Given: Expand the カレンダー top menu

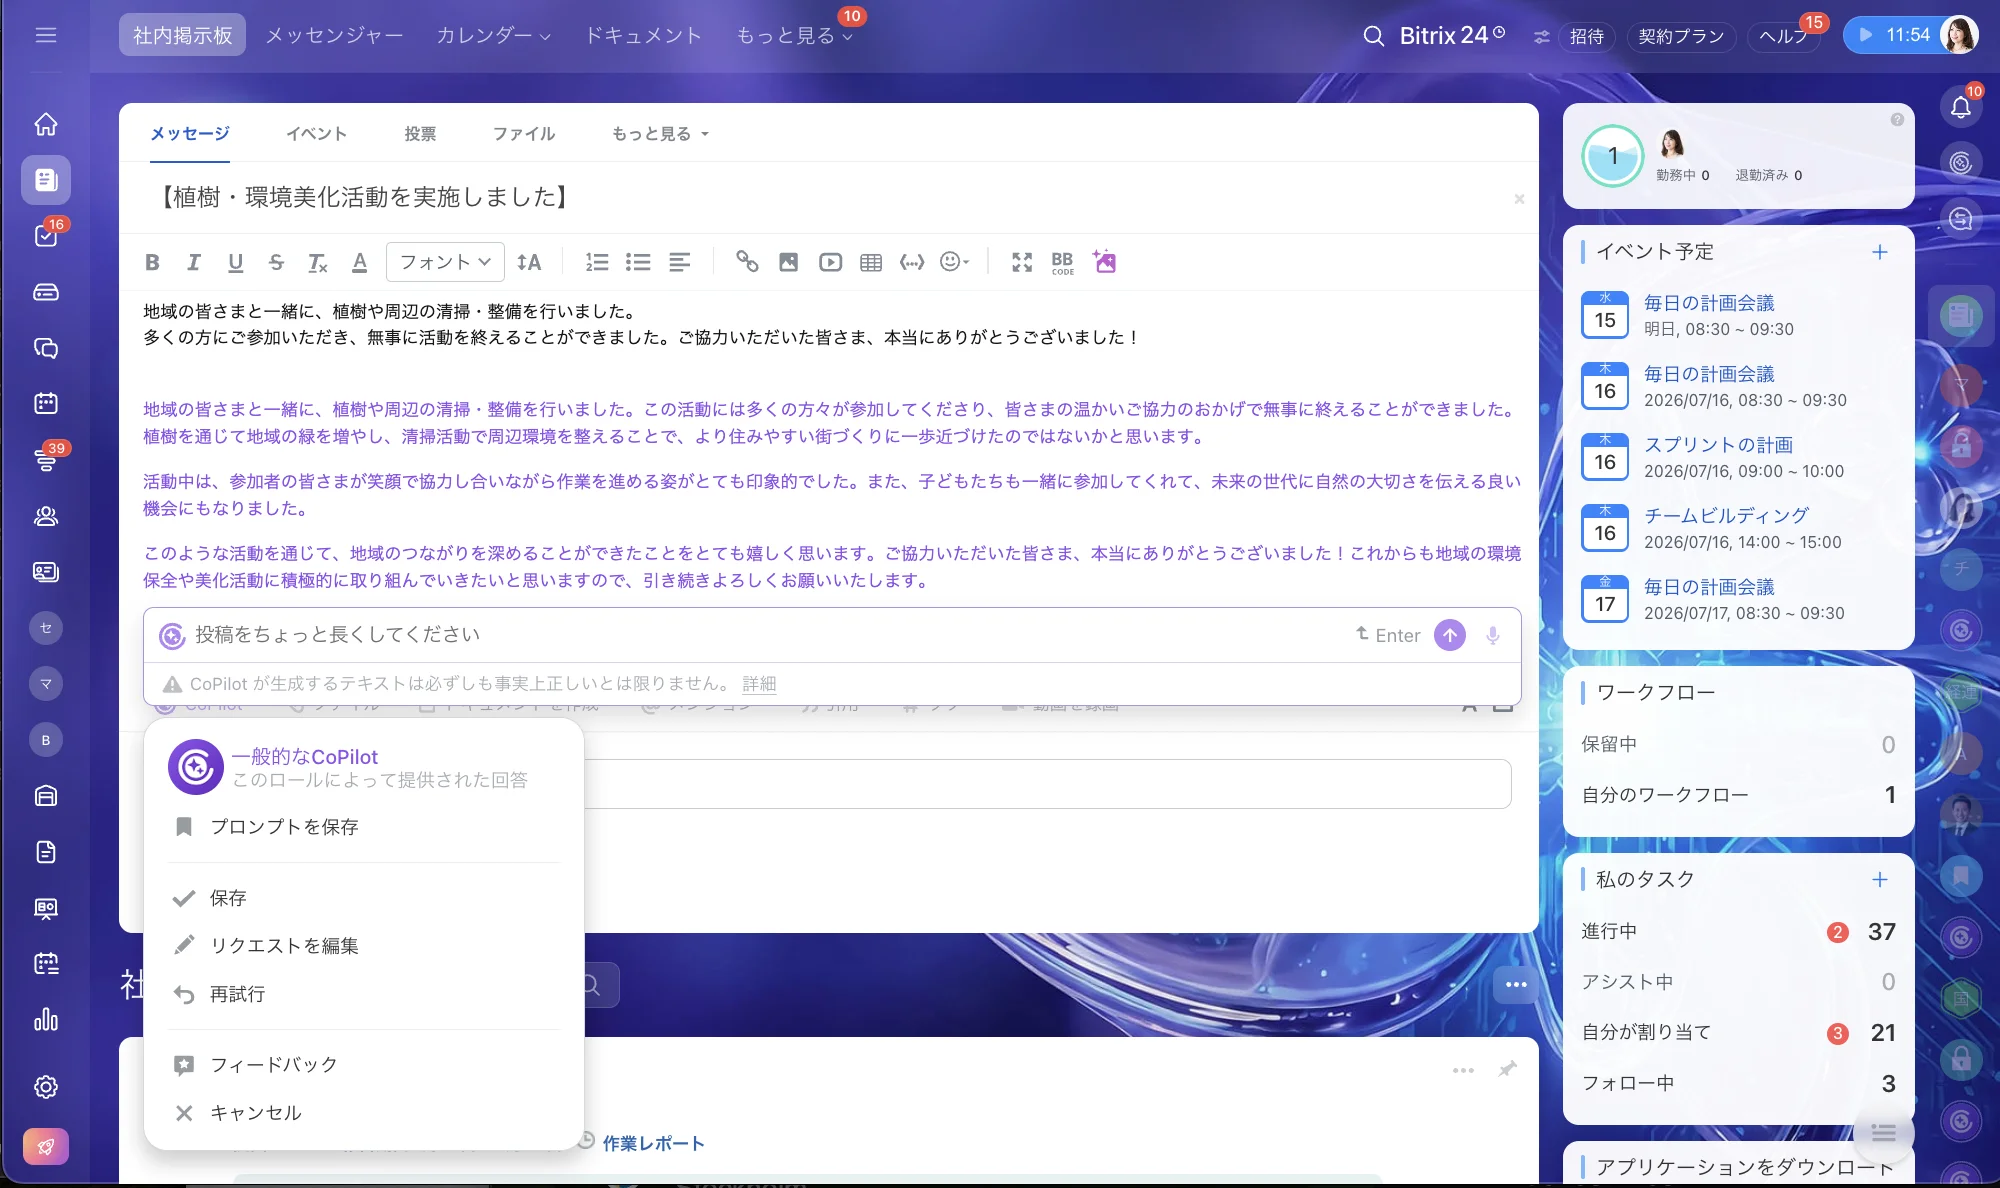Looking at the screenshot, I should click(x=494, y=35).
